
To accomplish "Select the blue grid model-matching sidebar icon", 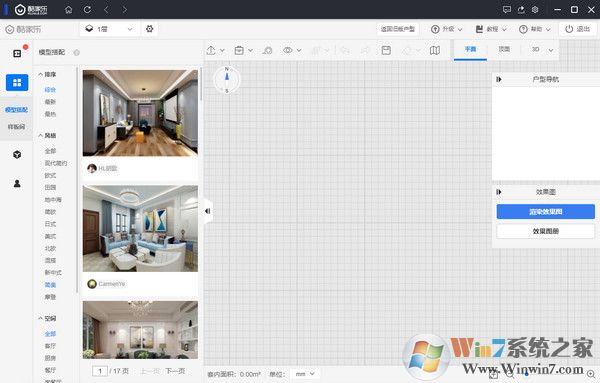I will (17, 82).
